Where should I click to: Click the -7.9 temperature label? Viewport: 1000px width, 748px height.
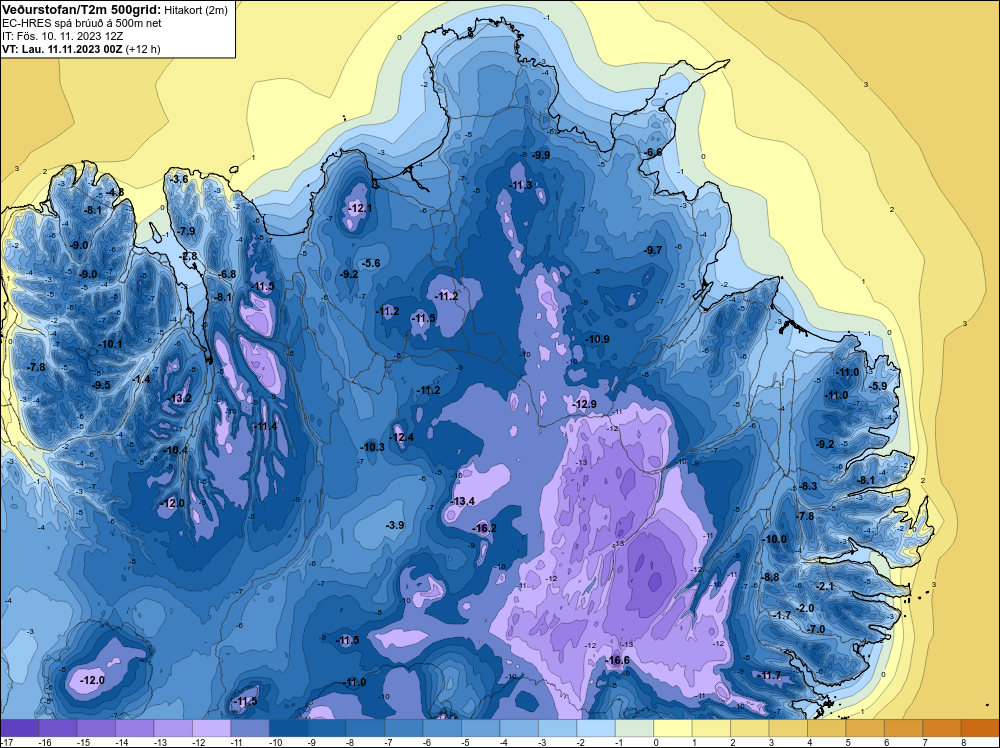point(187,231)
